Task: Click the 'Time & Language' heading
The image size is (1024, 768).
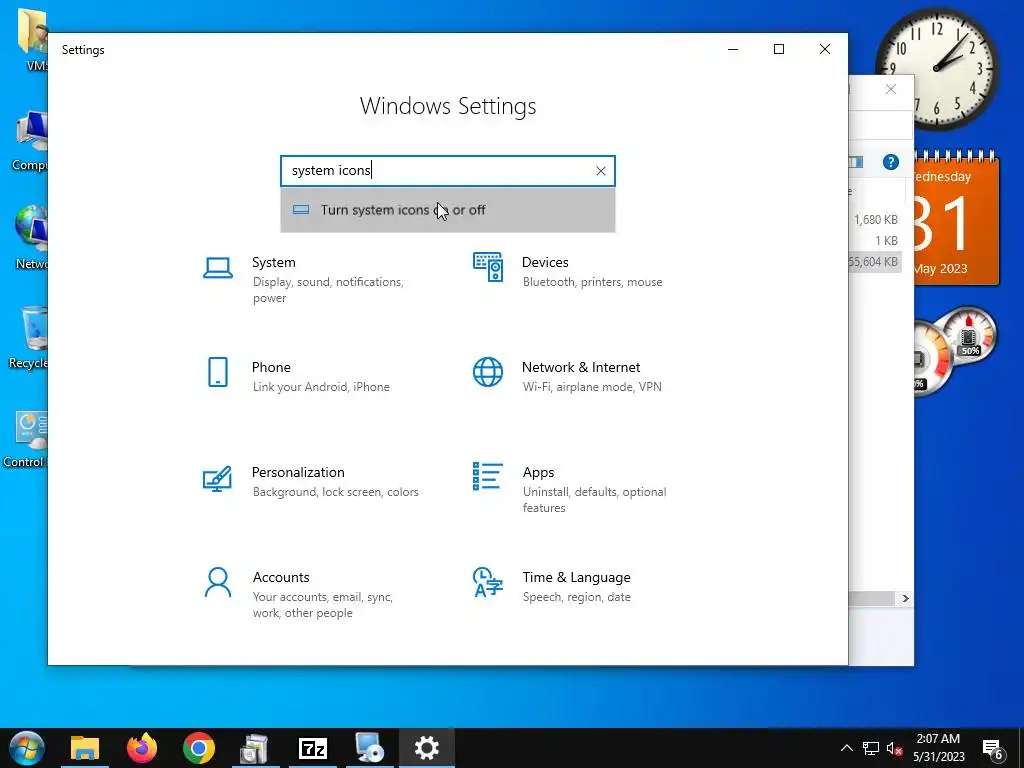Action: (x=576, y=578)
